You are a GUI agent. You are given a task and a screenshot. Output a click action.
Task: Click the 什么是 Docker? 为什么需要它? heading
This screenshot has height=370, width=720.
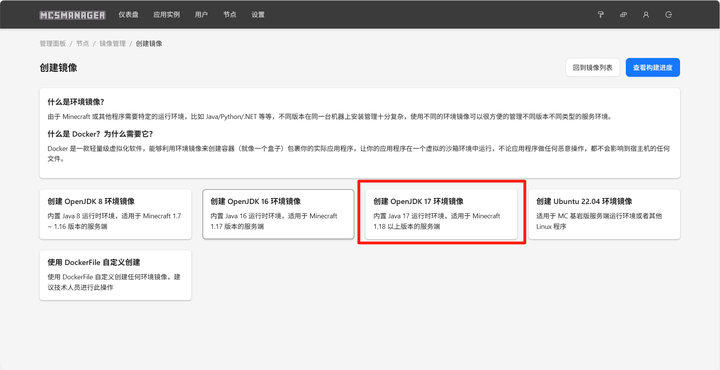(x=100, y=134)
